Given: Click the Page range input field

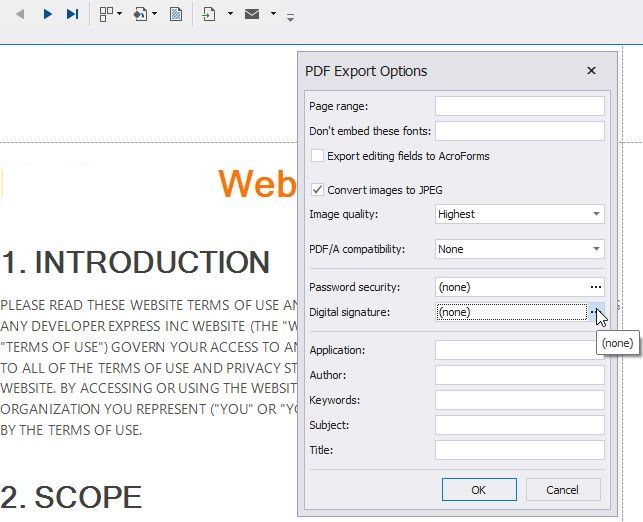Looking at the screenshot, I should tap(519, 106).
